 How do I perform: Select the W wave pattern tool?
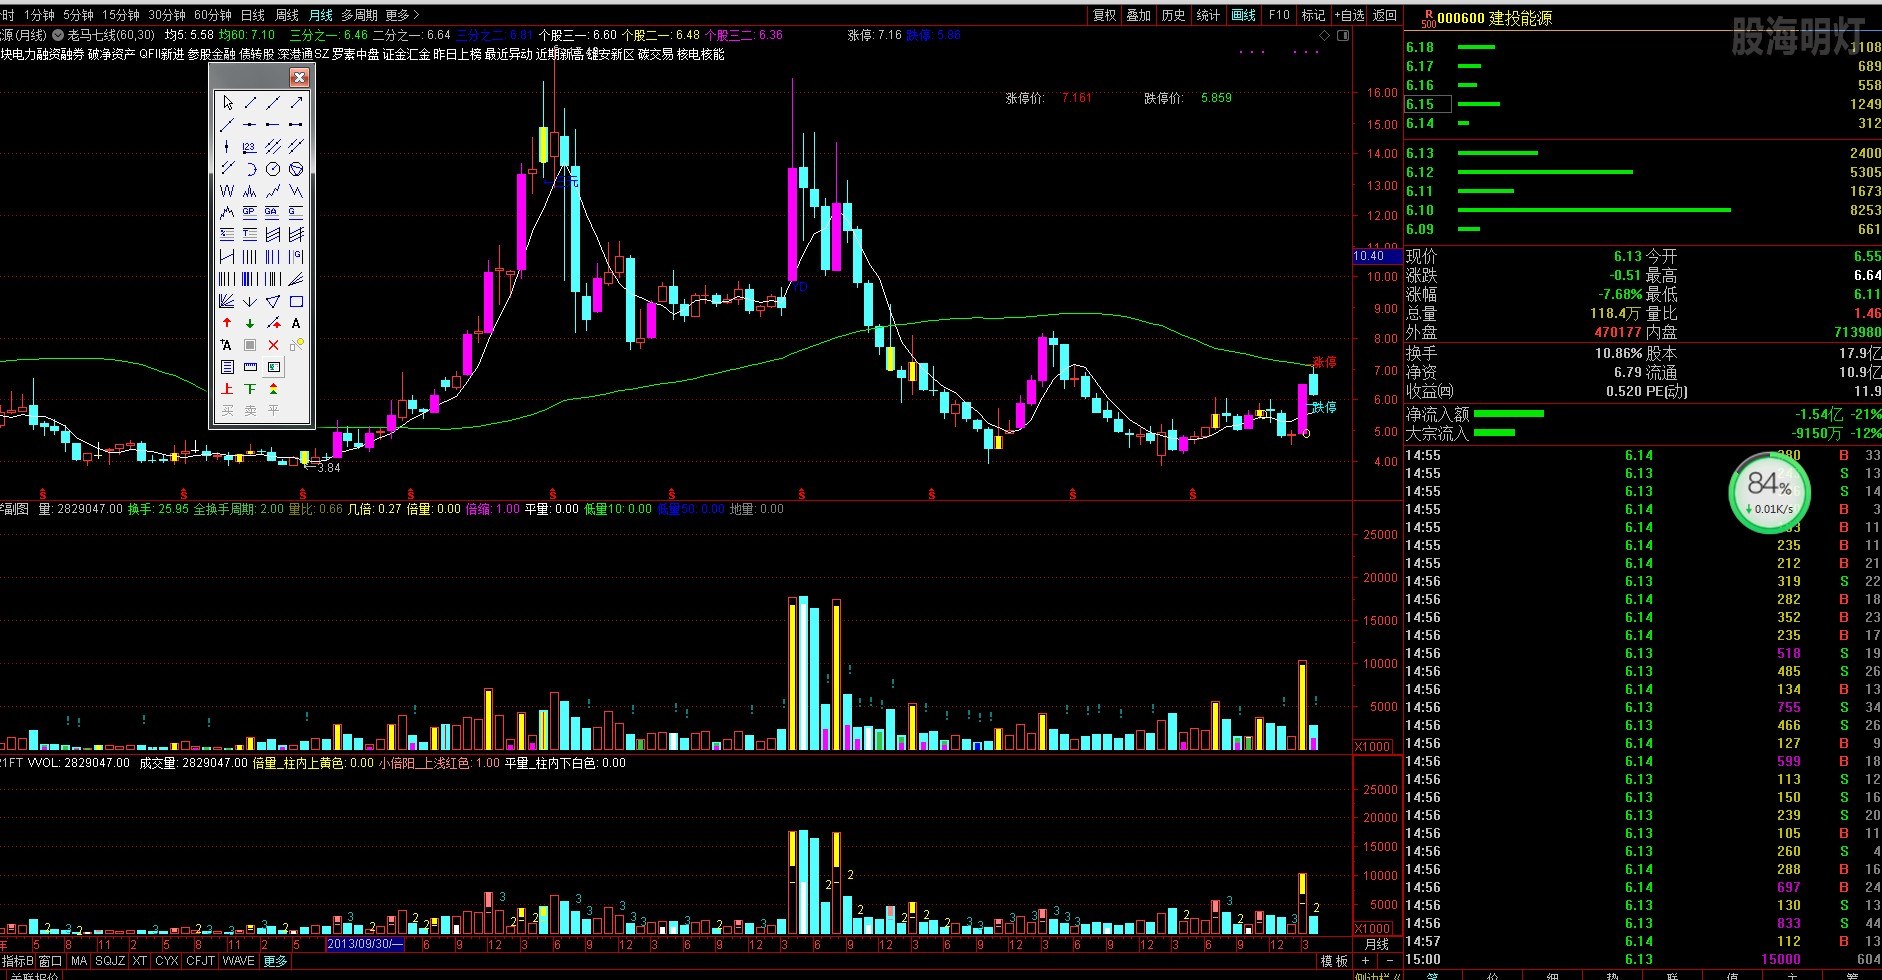point(227,190)
